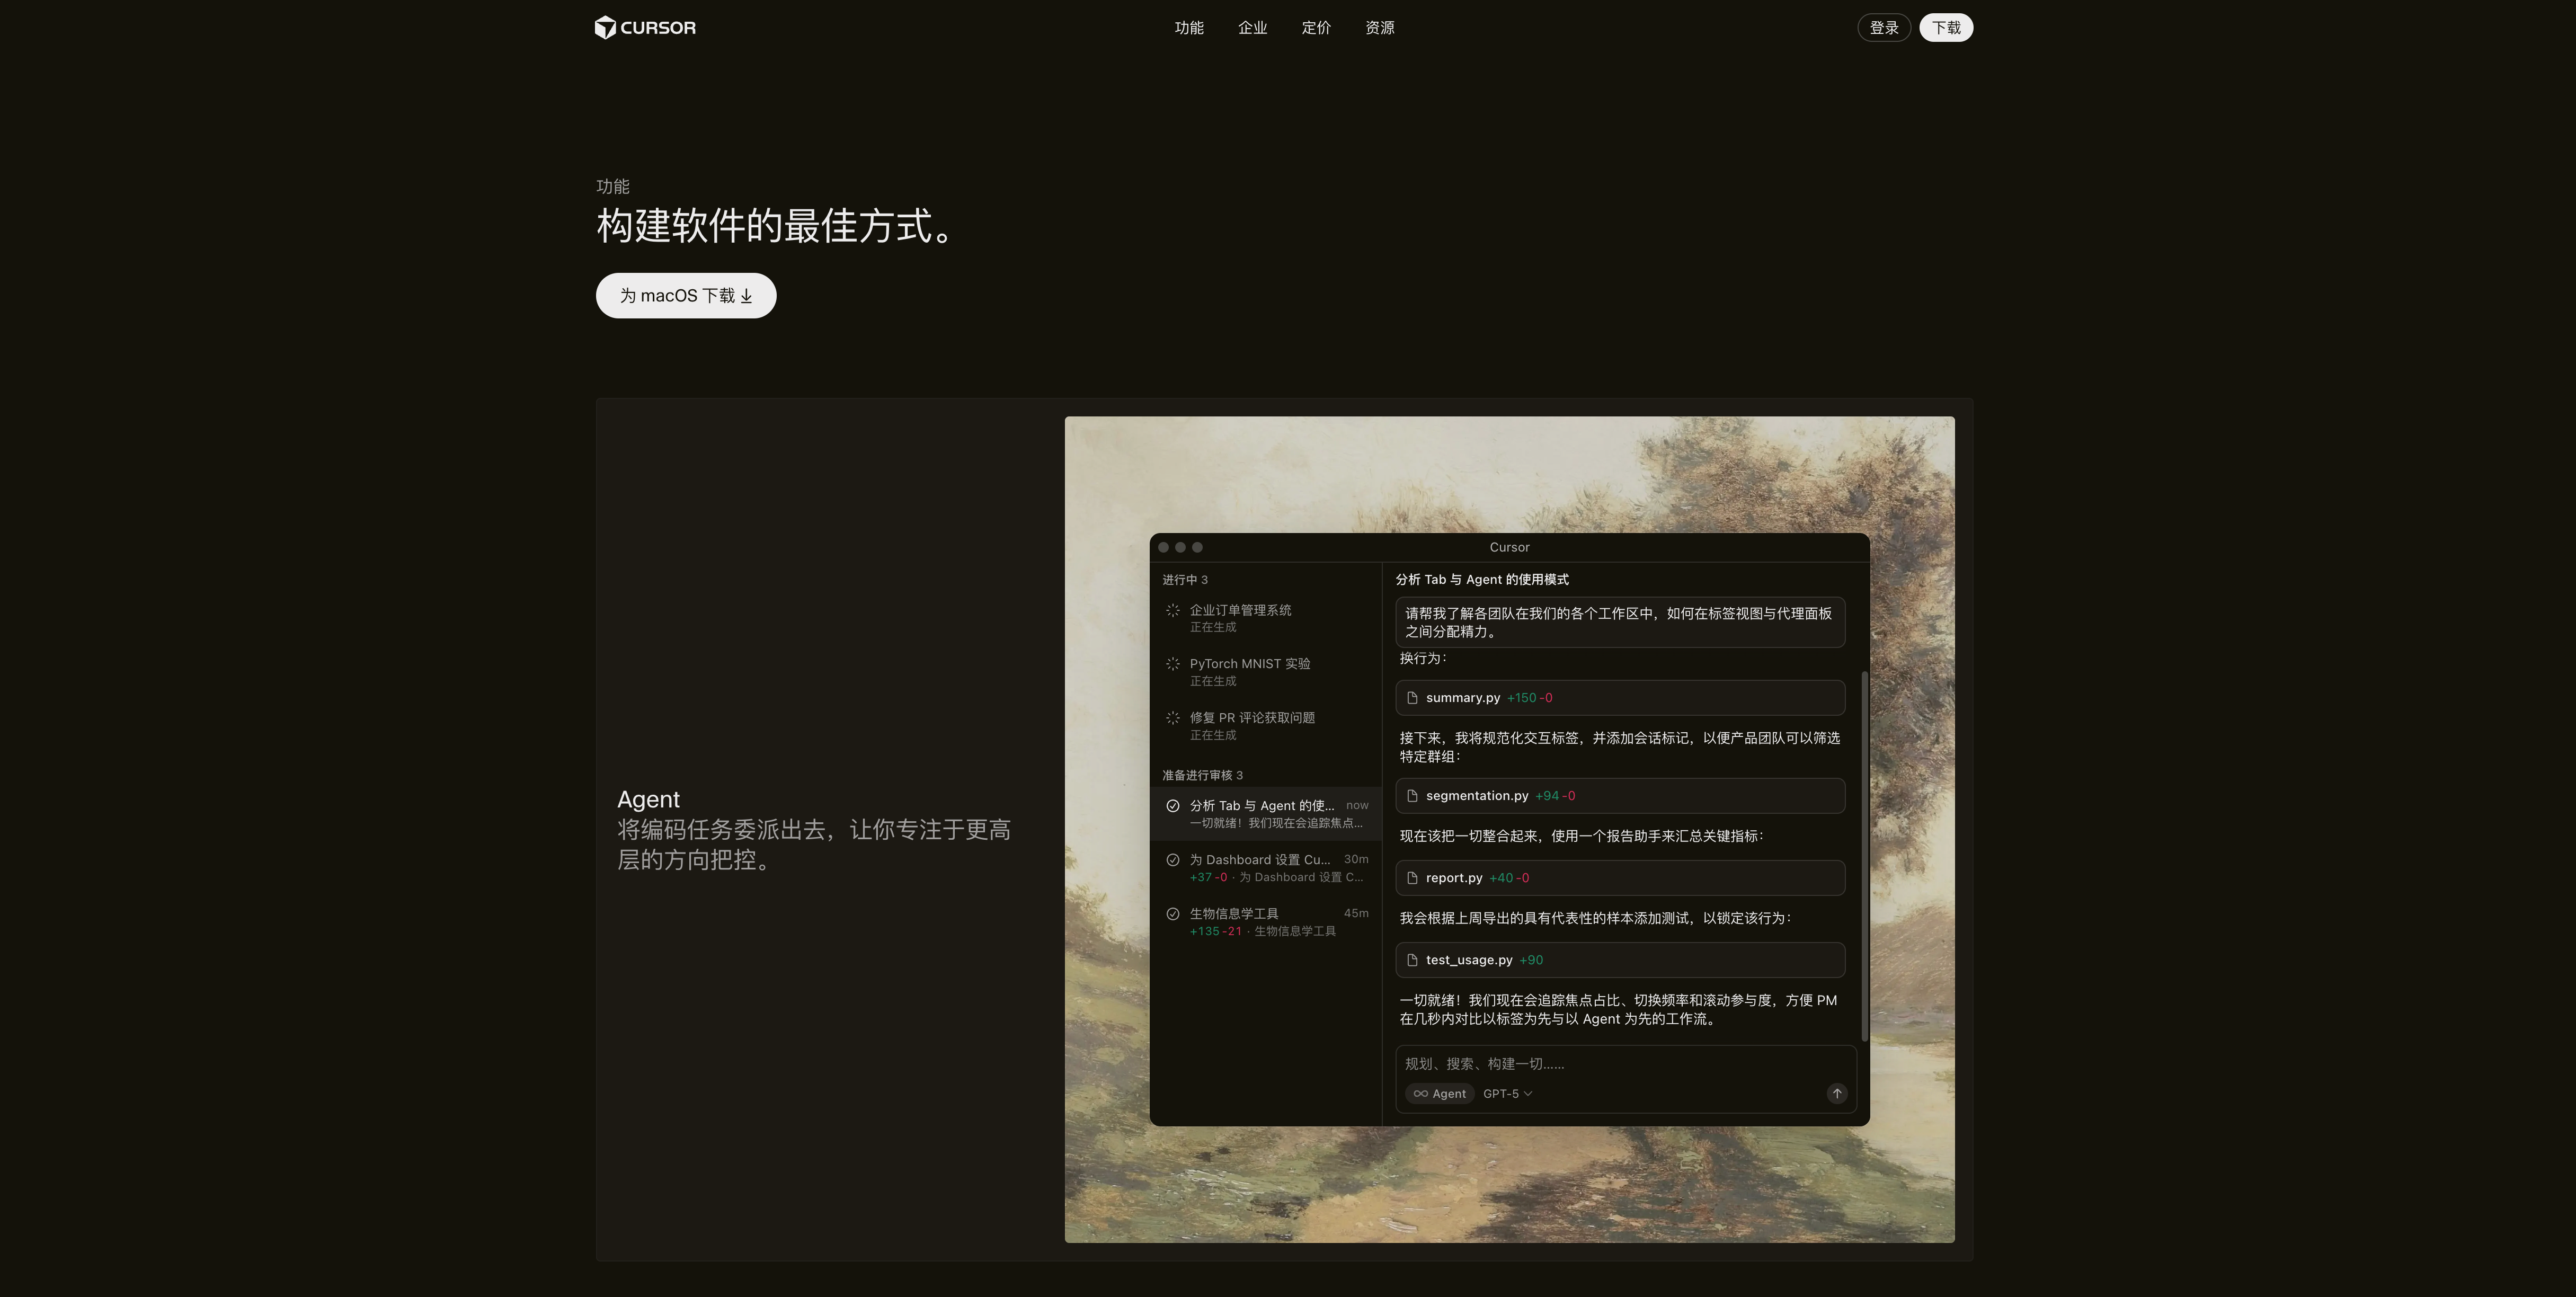This screenshot has height=1297, width=2576.
Task: Open the GPT-5 model dropdown
Action: tap(1507, 1093)
